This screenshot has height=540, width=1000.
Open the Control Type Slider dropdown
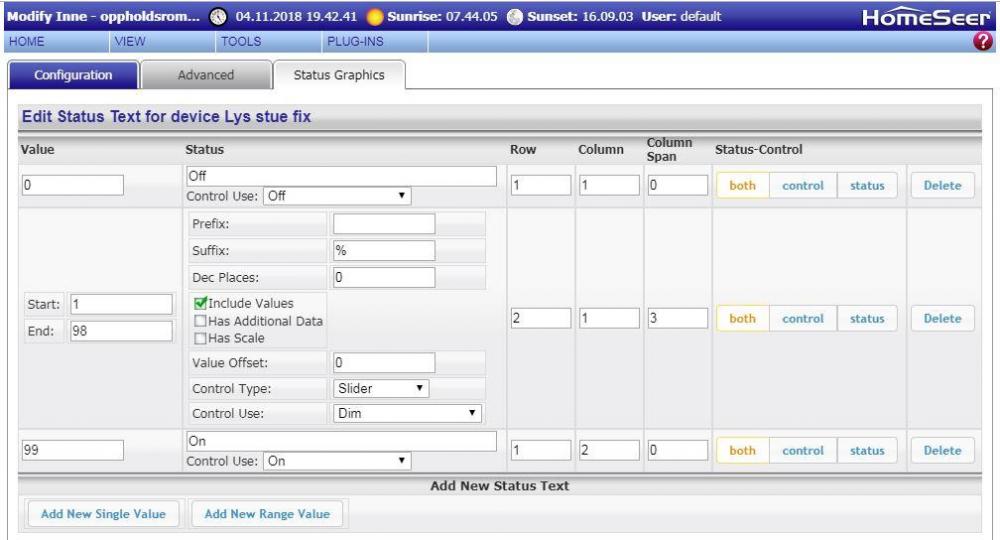[x=381, y=387]
